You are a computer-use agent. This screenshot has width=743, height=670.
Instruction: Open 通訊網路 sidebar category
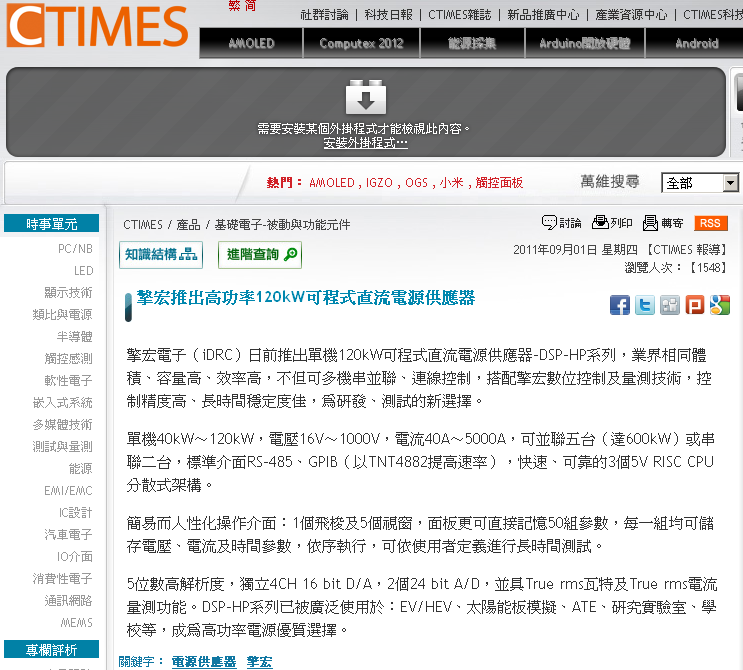(68, 601)
